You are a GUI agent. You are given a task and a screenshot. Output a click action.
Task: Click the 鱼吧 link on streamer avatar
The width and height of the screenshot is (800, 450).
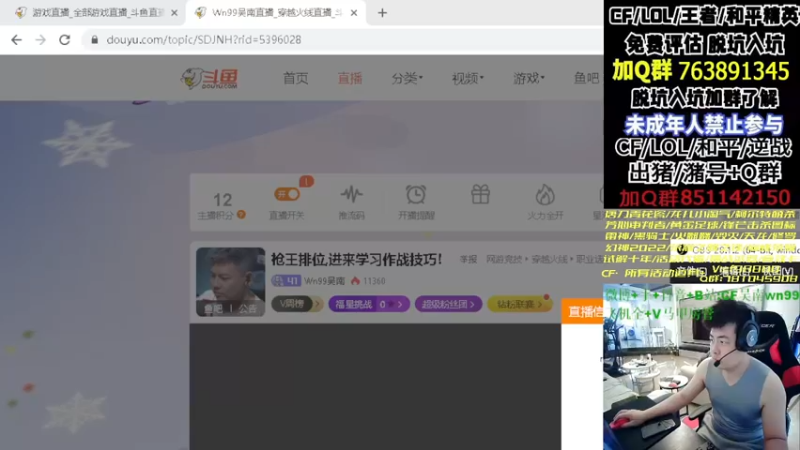pyautogui.click(x=213, y=309)
